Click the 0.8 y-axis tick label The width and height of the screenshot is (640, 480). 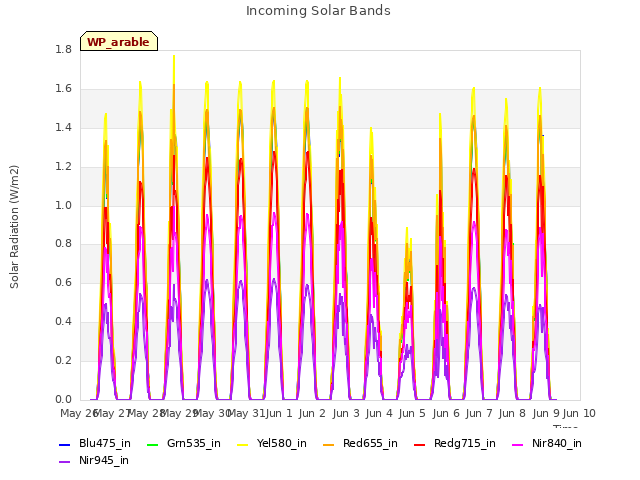(x=63, y=244)
